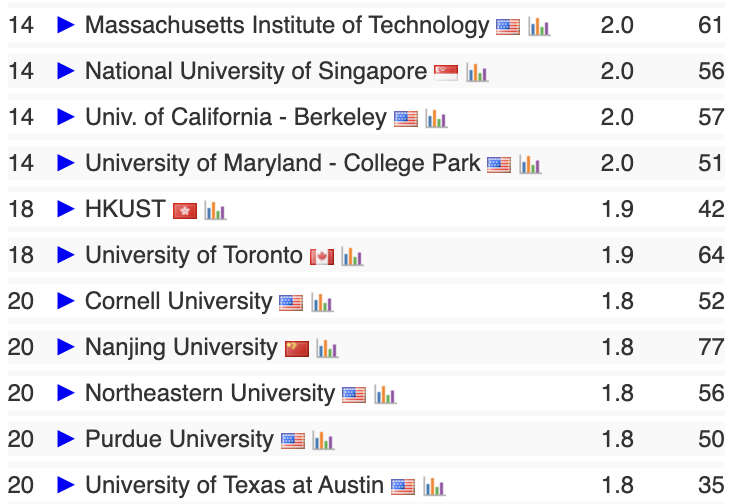Viewport: 742px width, 504px height.
Task: Show the chart for University of Texas at Austin
Action: pyautogui.click(x=433, y=487)
